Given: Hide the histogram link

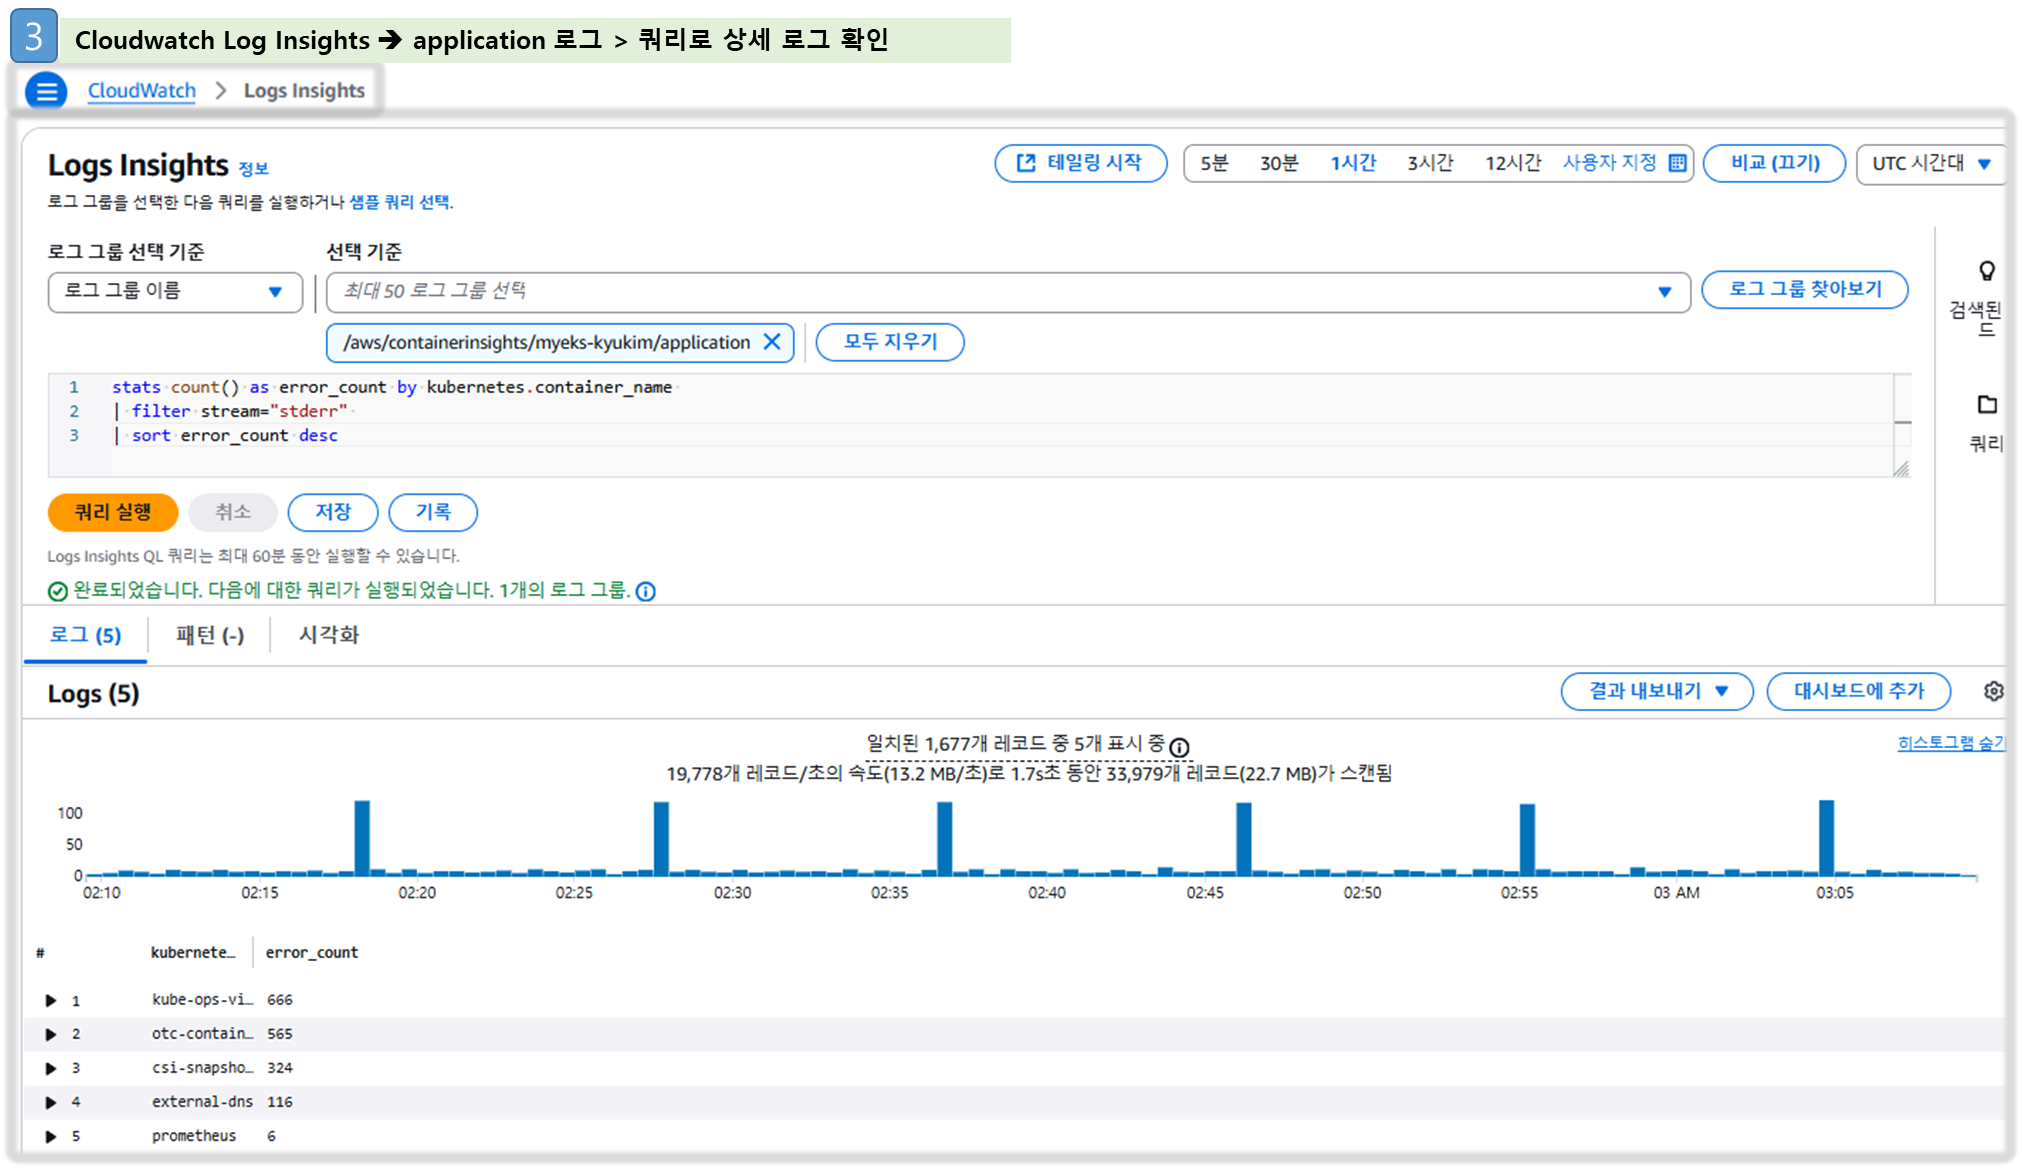Looking at the screenshot, I should tap(1950, 743).
